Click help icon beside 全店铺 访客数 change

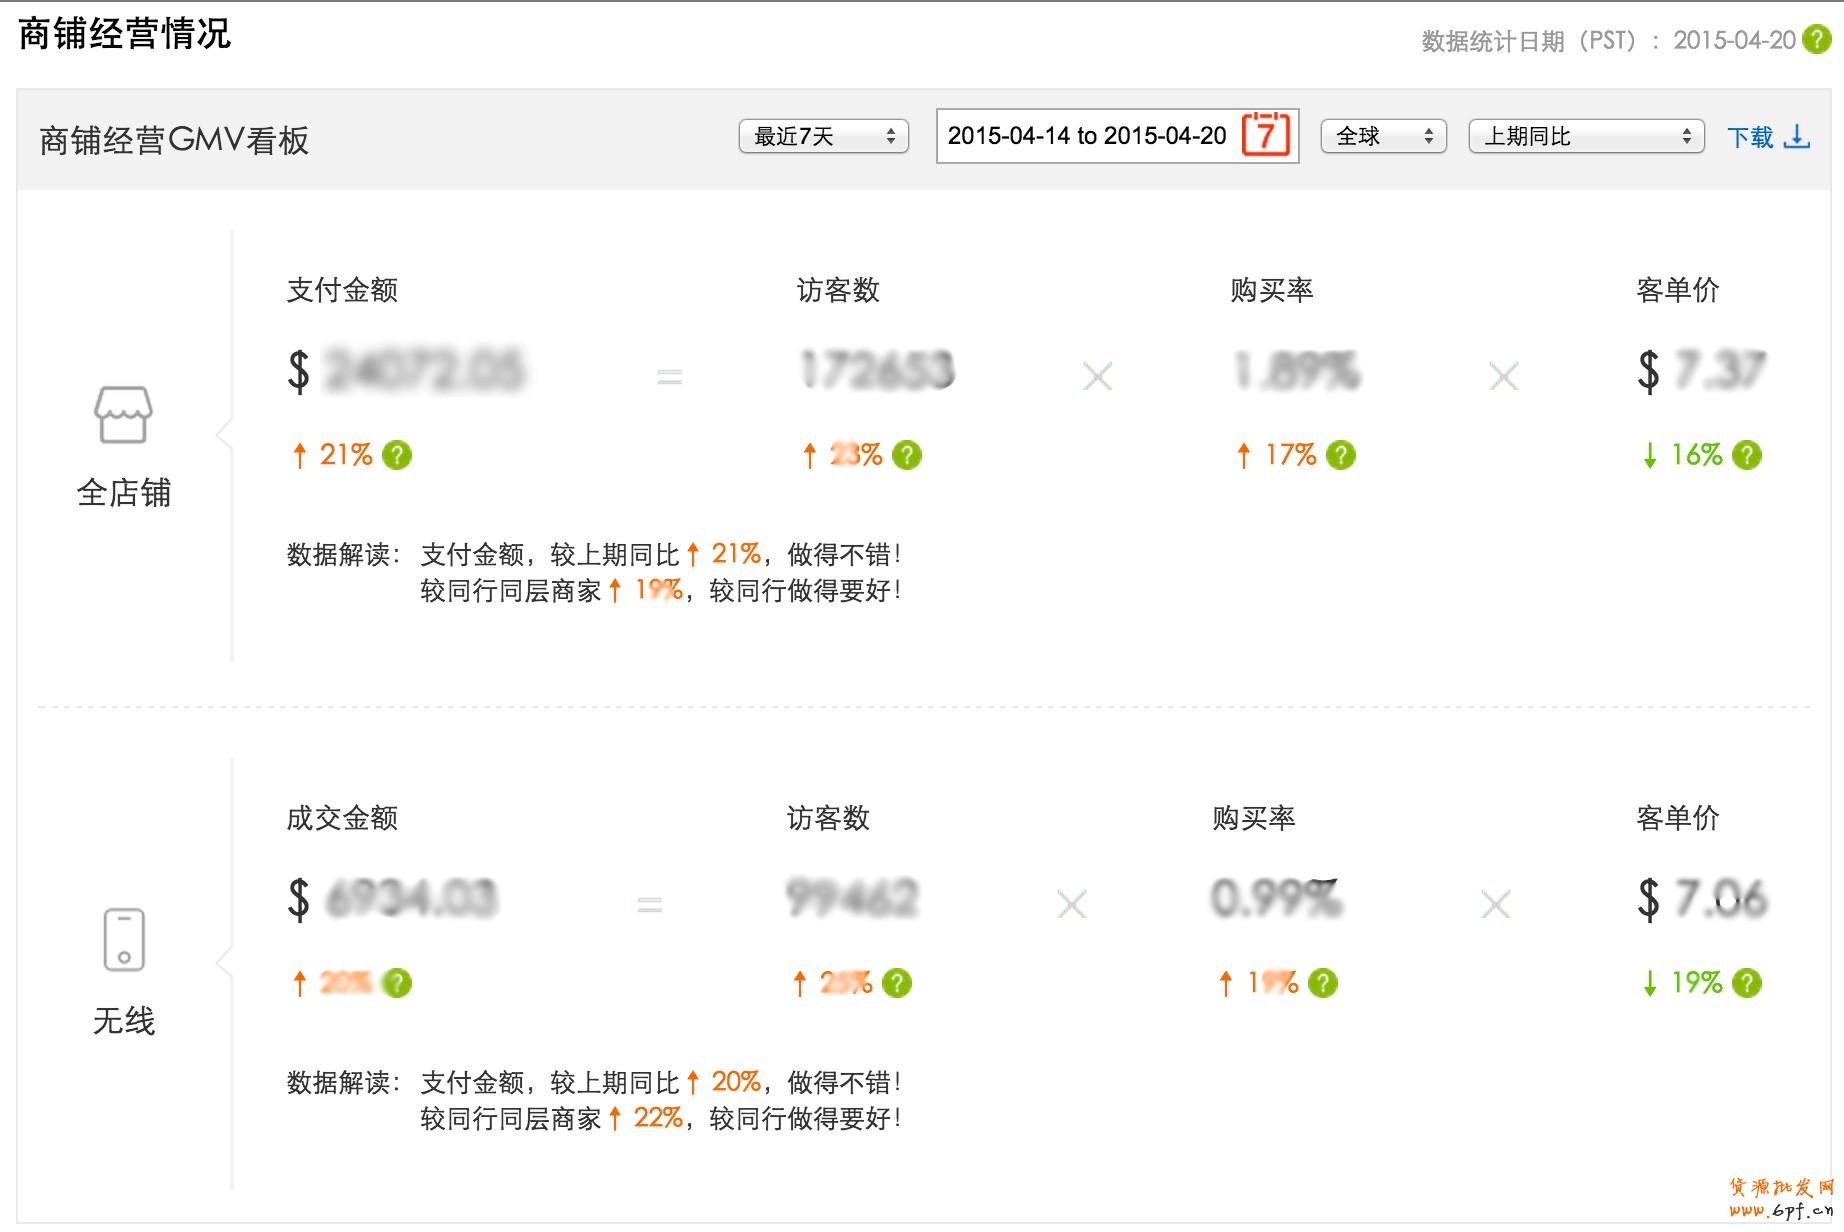[x=906, y=455]
